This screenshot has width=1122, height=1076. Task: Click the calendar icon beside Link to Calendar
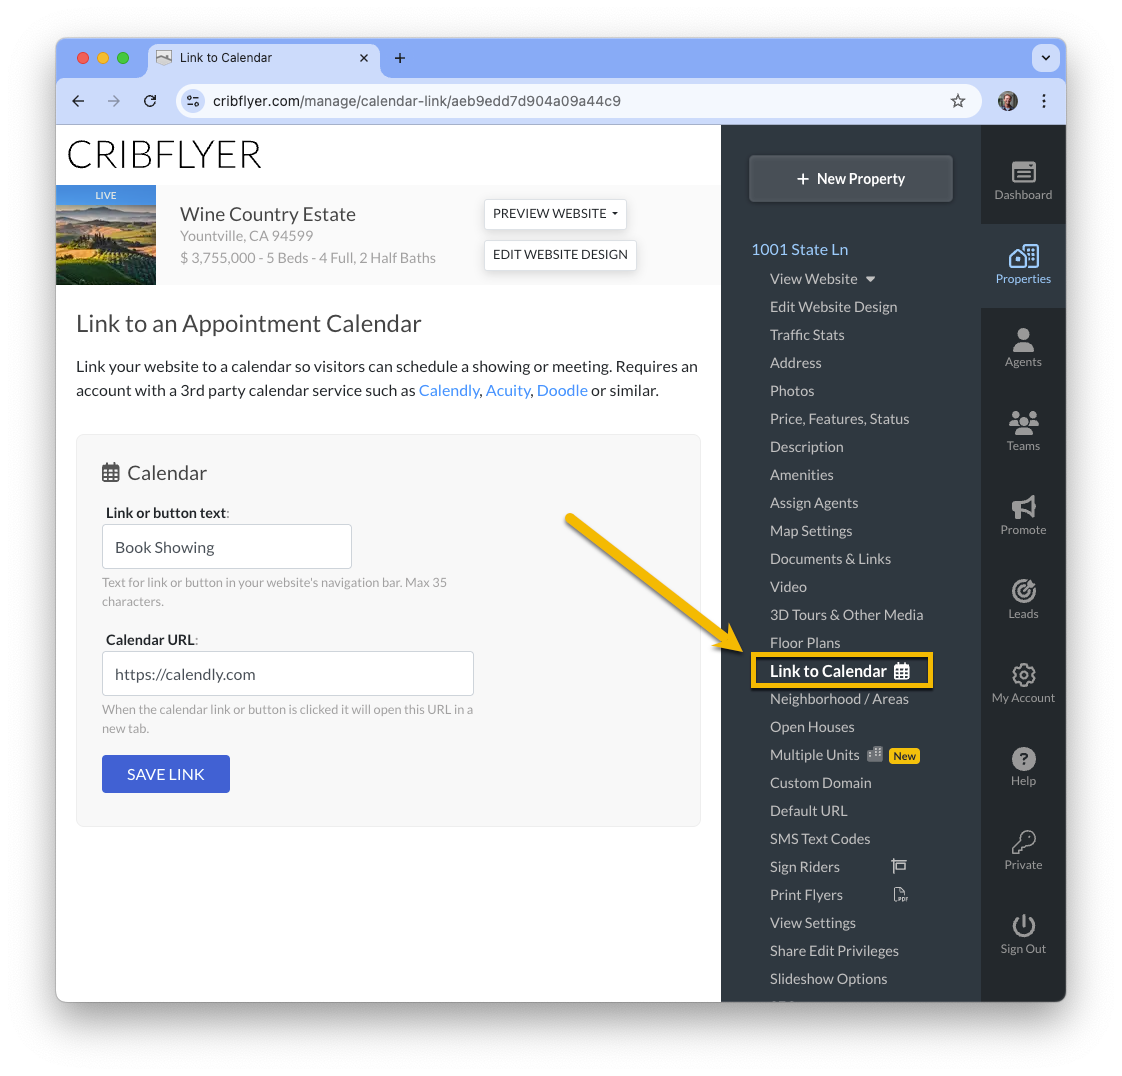(x=902, y=671)
